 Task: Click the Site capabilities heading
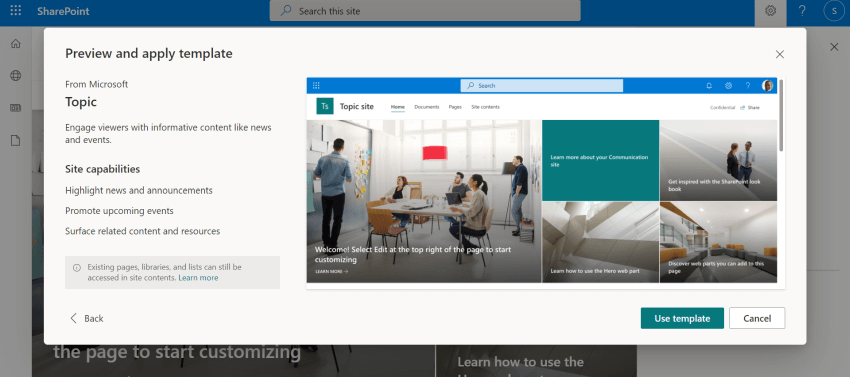point(102,169)
